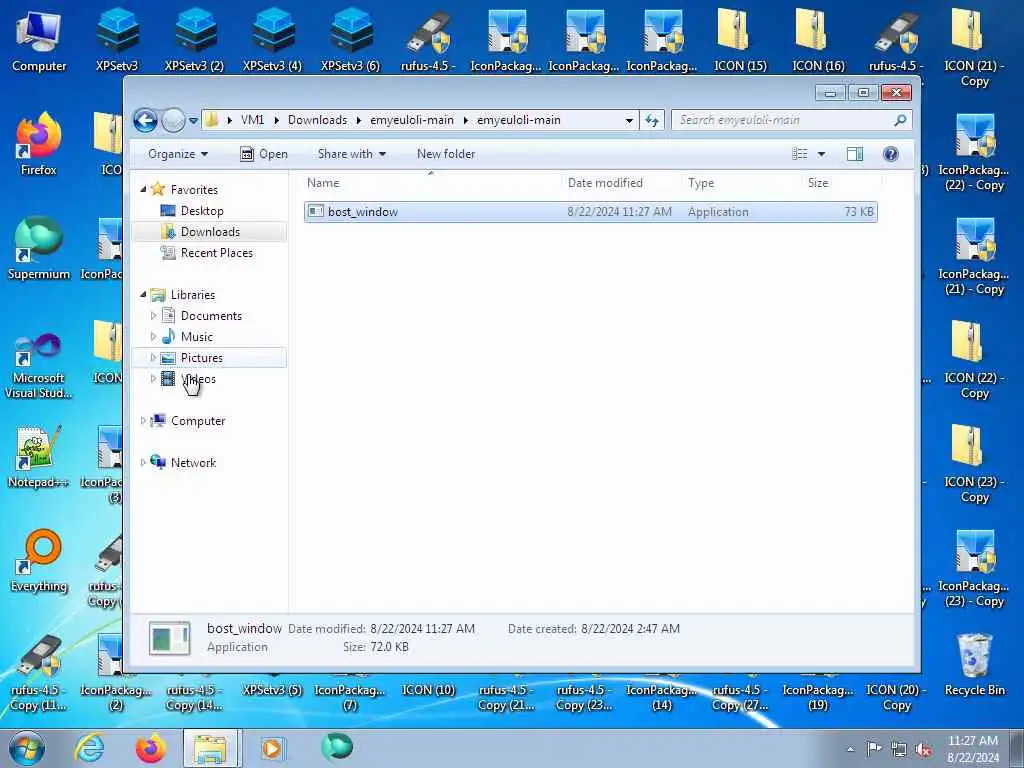Viewport: 1024px width, 768px height.
Task: Expand the Network tree node
Action: 144,462
